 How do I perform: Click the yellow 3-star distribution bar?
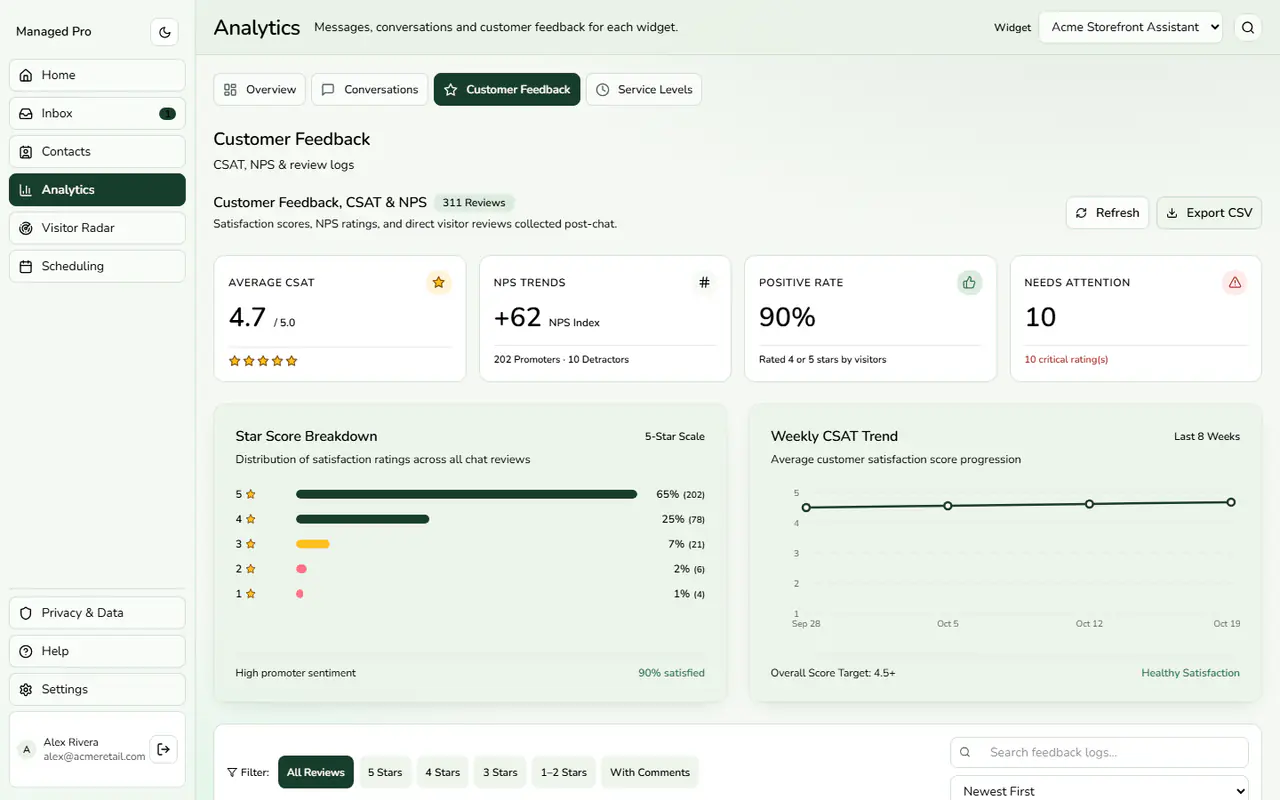coord(313,544)
